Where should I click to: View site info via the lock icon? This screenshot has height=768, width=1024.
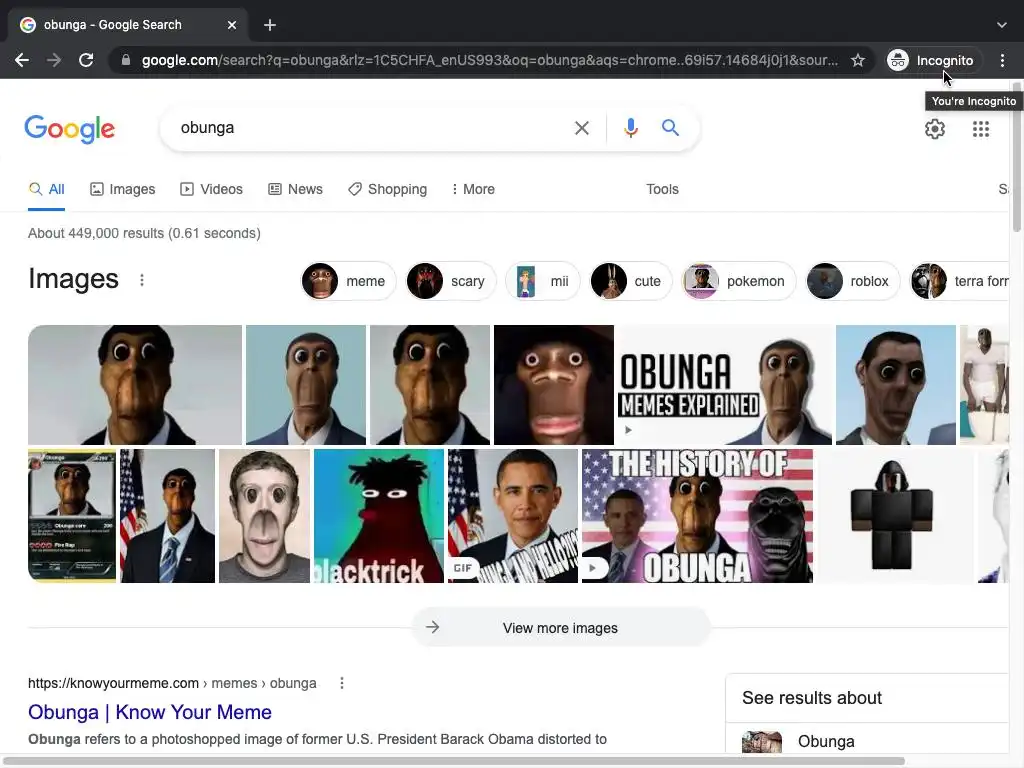(126, 60)
